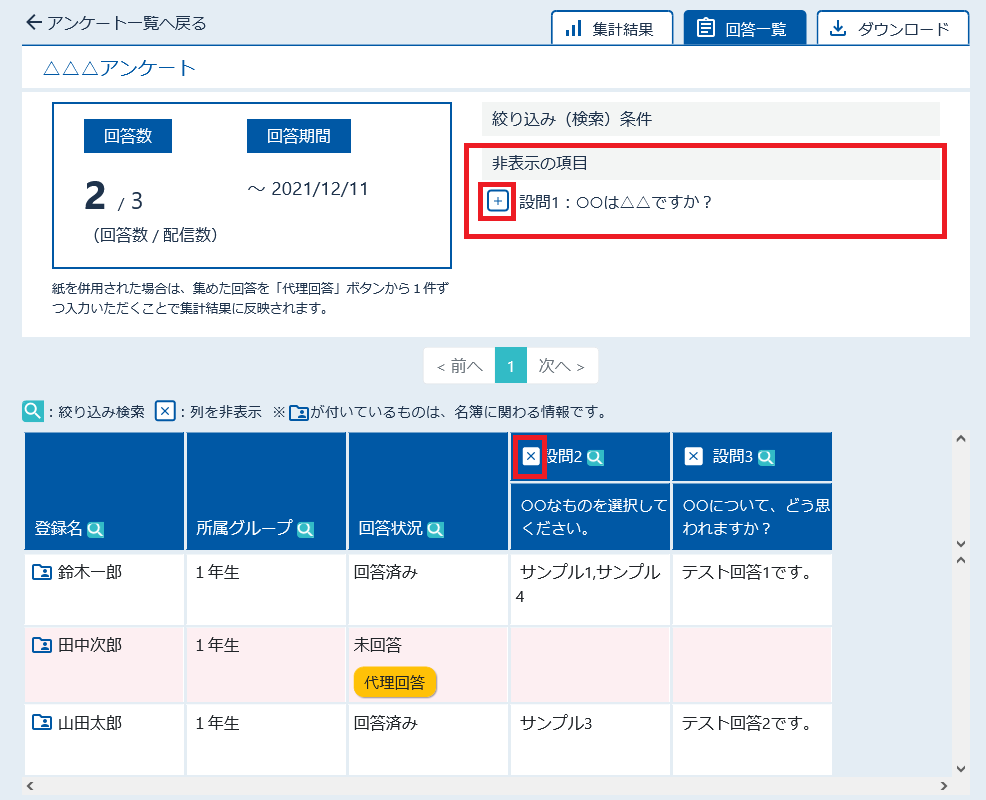Go to previous page with 前へ
986x800 pixels.
coord(460,365)
